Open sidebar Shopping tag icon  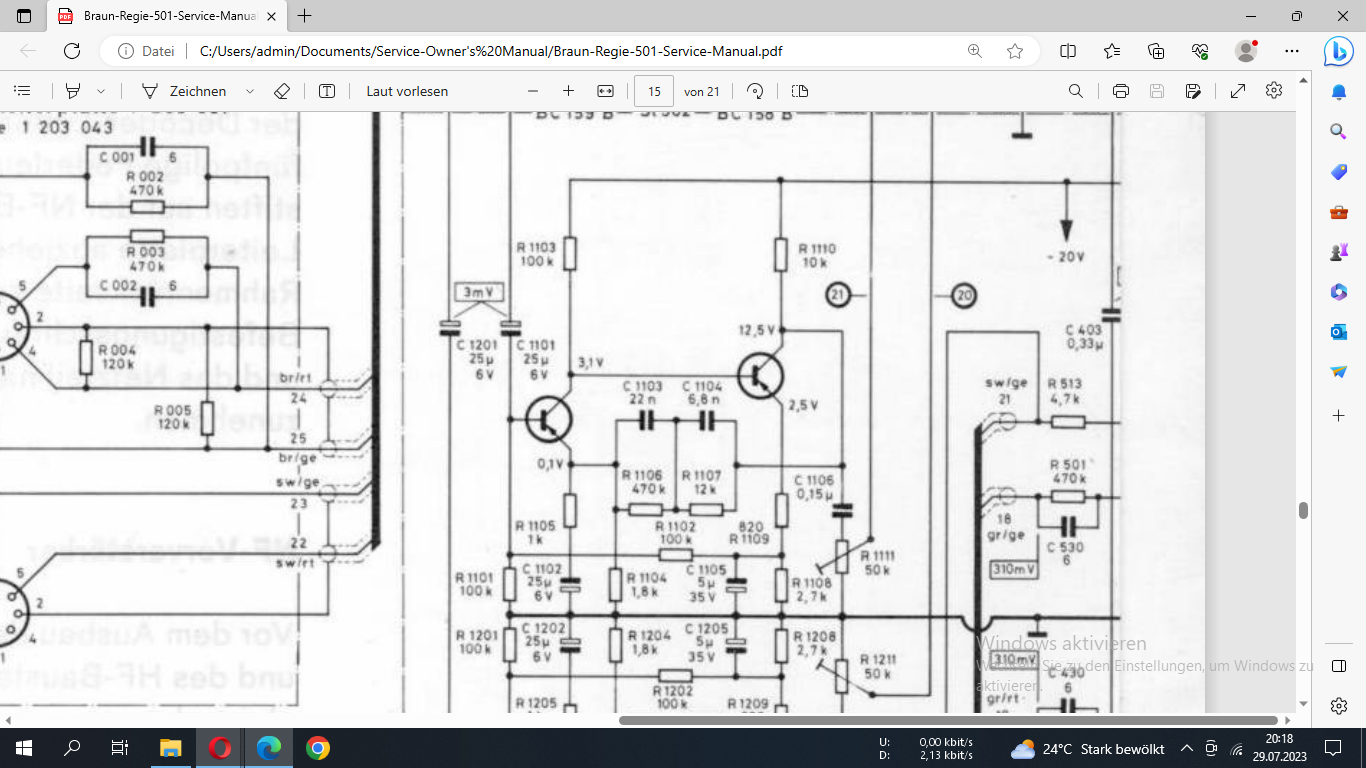click(x=1339, y=172)
